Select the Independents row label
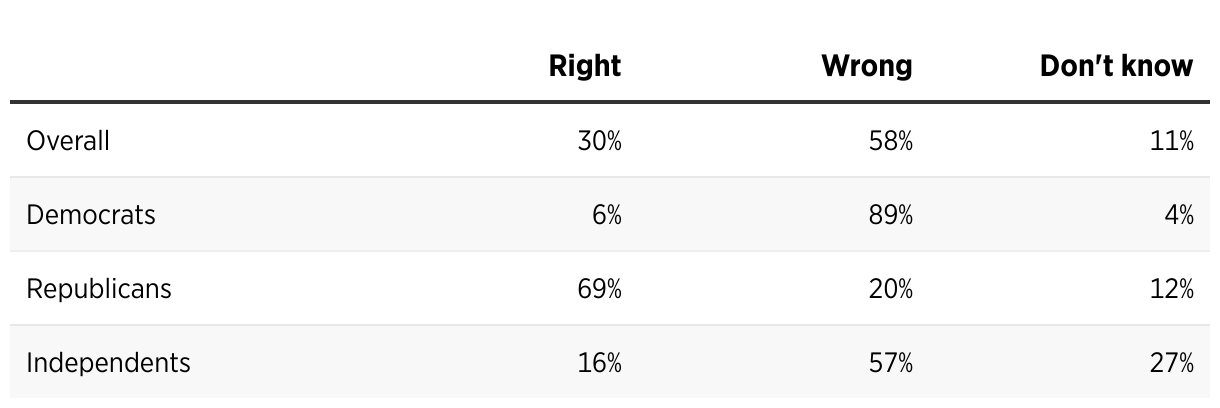Screen dimensions: 1220x408 108,362
